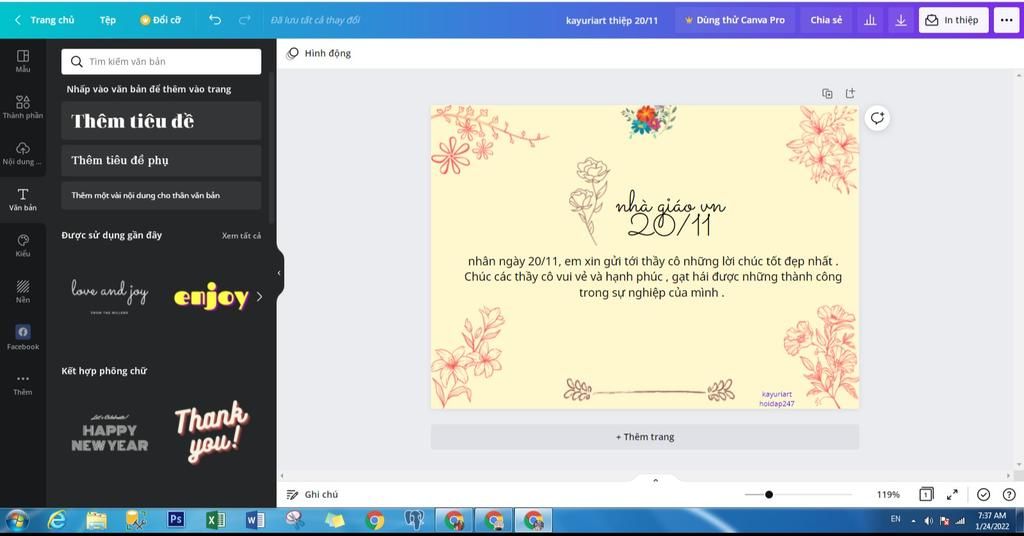Show more options via Thêm sidebar item
This screenshot has height=536, width=1024.
(23, 385)
